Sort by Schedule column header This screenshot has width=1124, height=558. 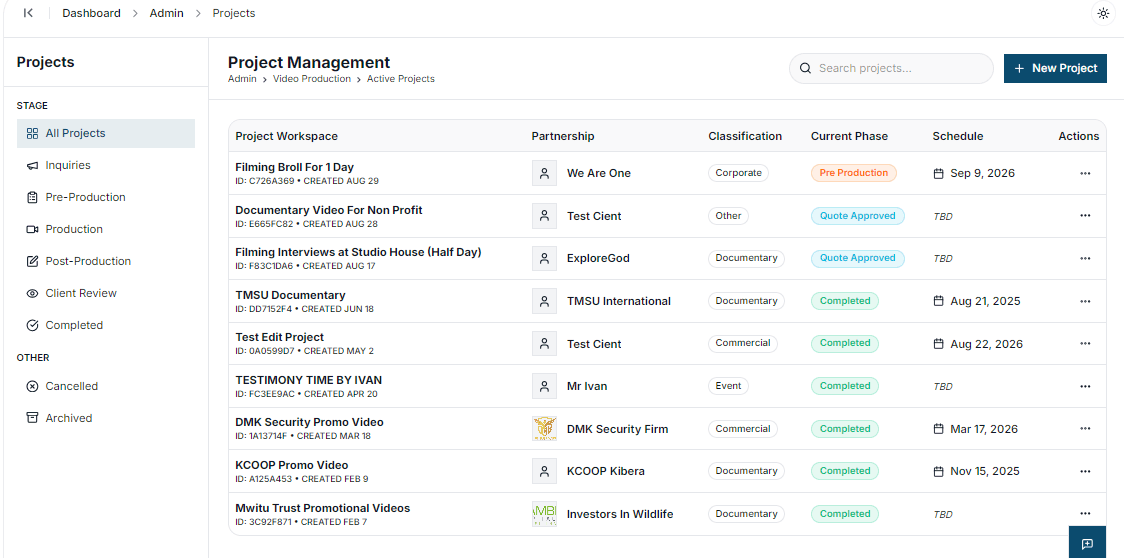[958, 136]
